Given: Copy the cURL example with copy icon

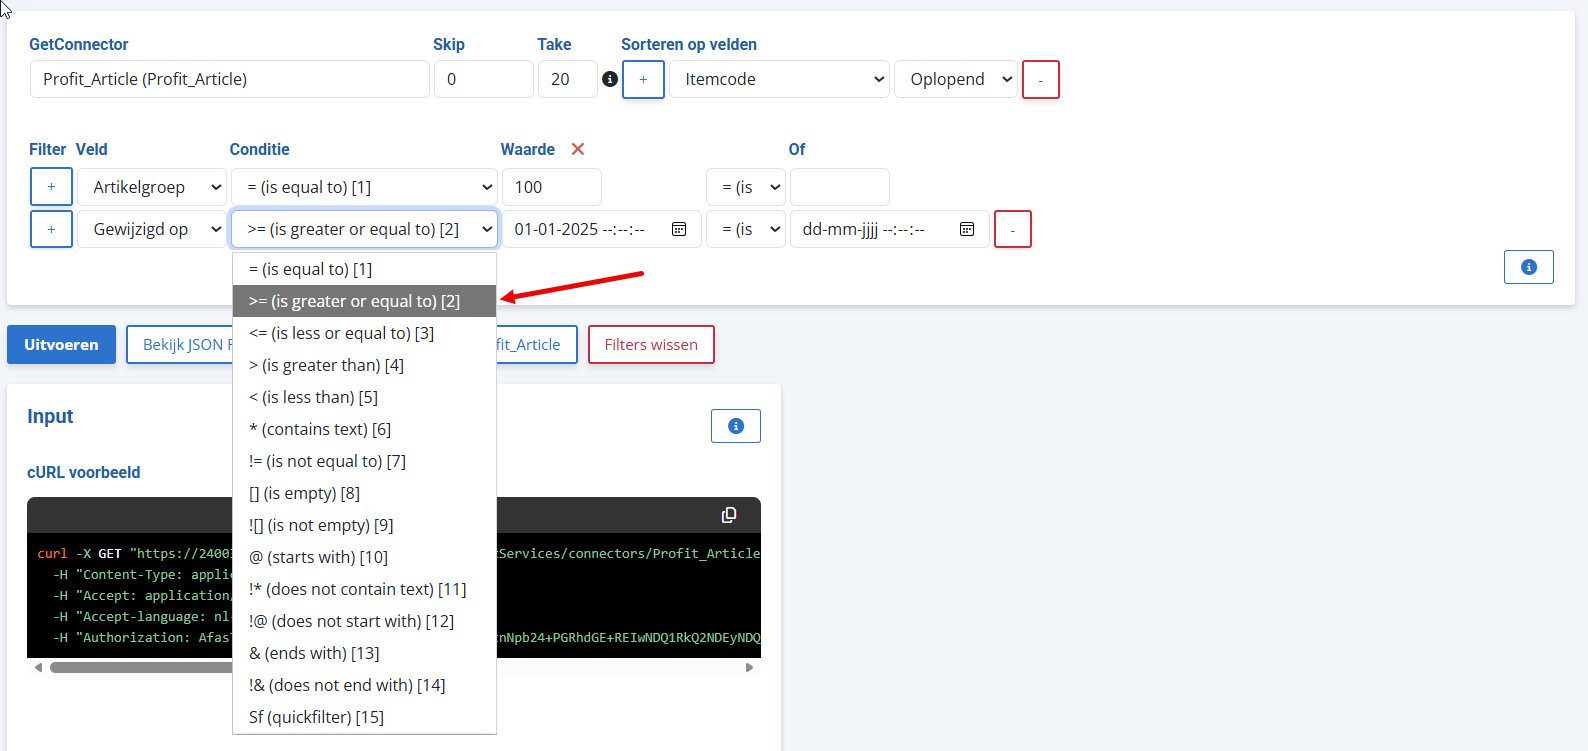Looking at the screenshot, I should (x=729, y=514).
